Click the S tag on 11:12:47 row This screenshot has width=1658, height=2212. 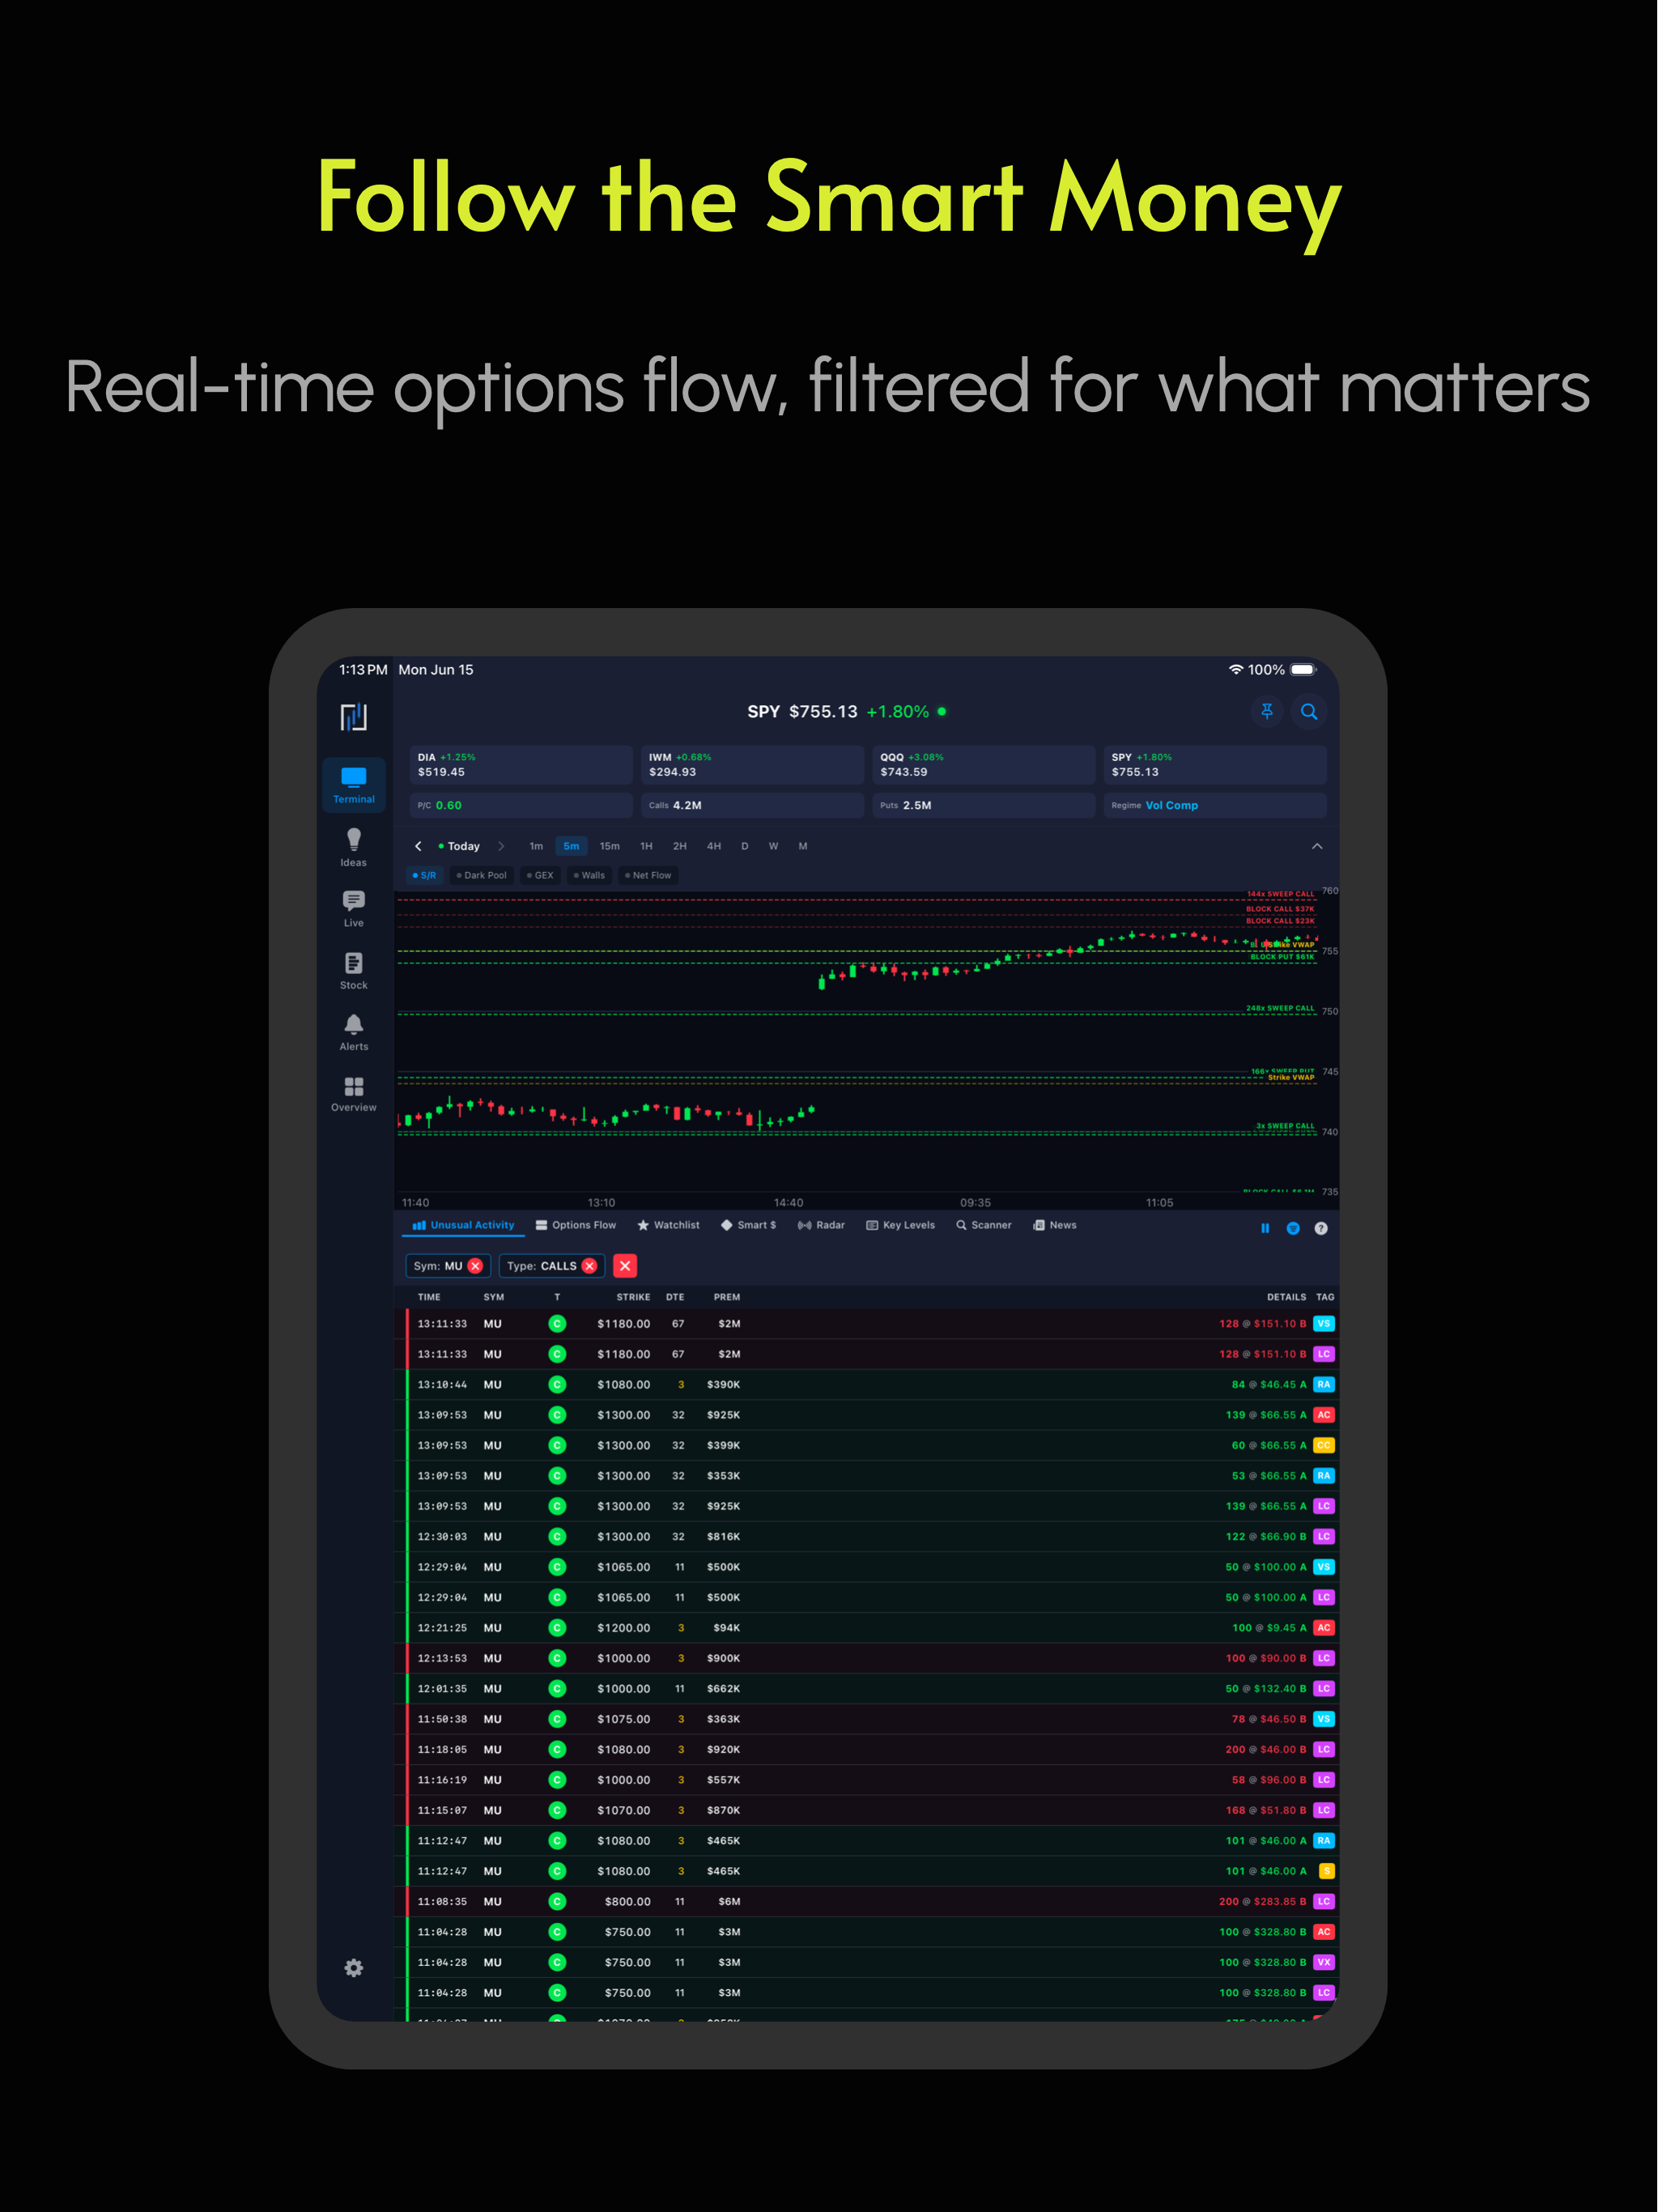click(x=1327, y=1872)
